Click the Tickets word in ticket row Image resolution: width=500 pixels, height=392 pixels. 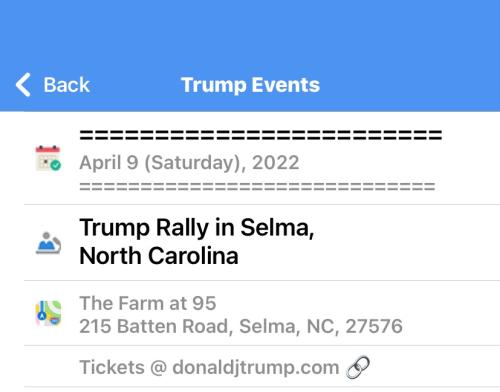pos(112,367)
